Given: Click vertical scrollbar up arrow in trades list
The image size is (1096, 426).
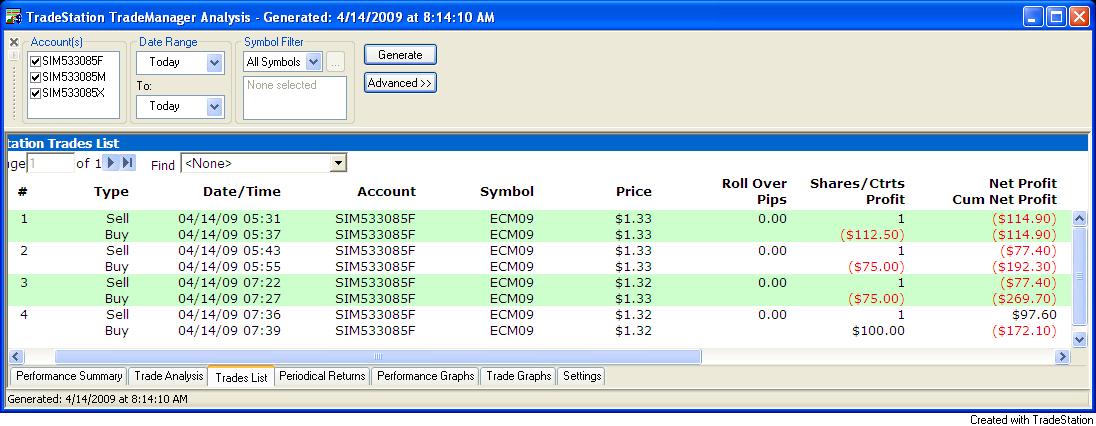Looking at the screenshot, I should [x=1079, y=219].
